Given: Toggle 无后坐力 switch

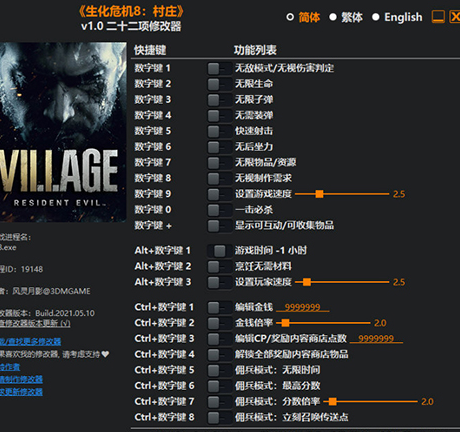Looking at the screenshot, I should [219, 147].
